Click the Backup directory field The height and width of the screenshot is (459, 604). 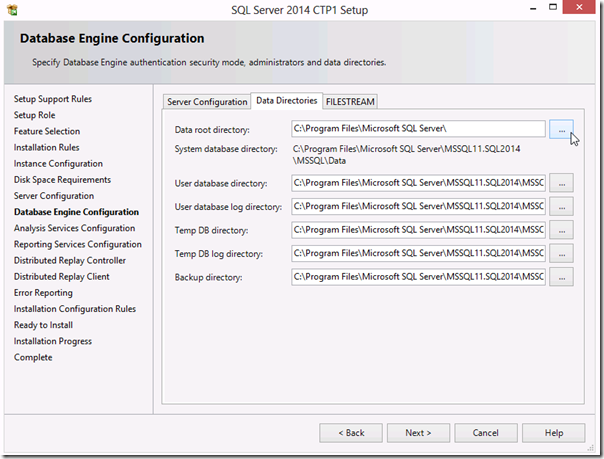(418, 277)
